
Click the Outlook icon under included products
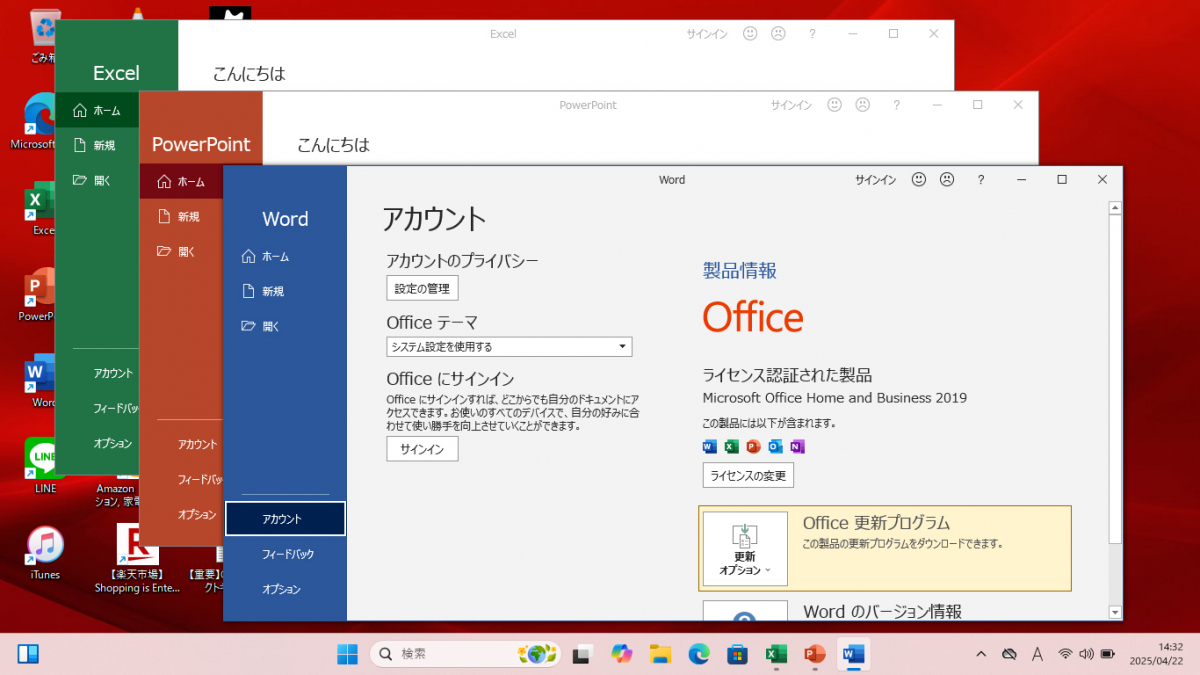tap(775, 446)
